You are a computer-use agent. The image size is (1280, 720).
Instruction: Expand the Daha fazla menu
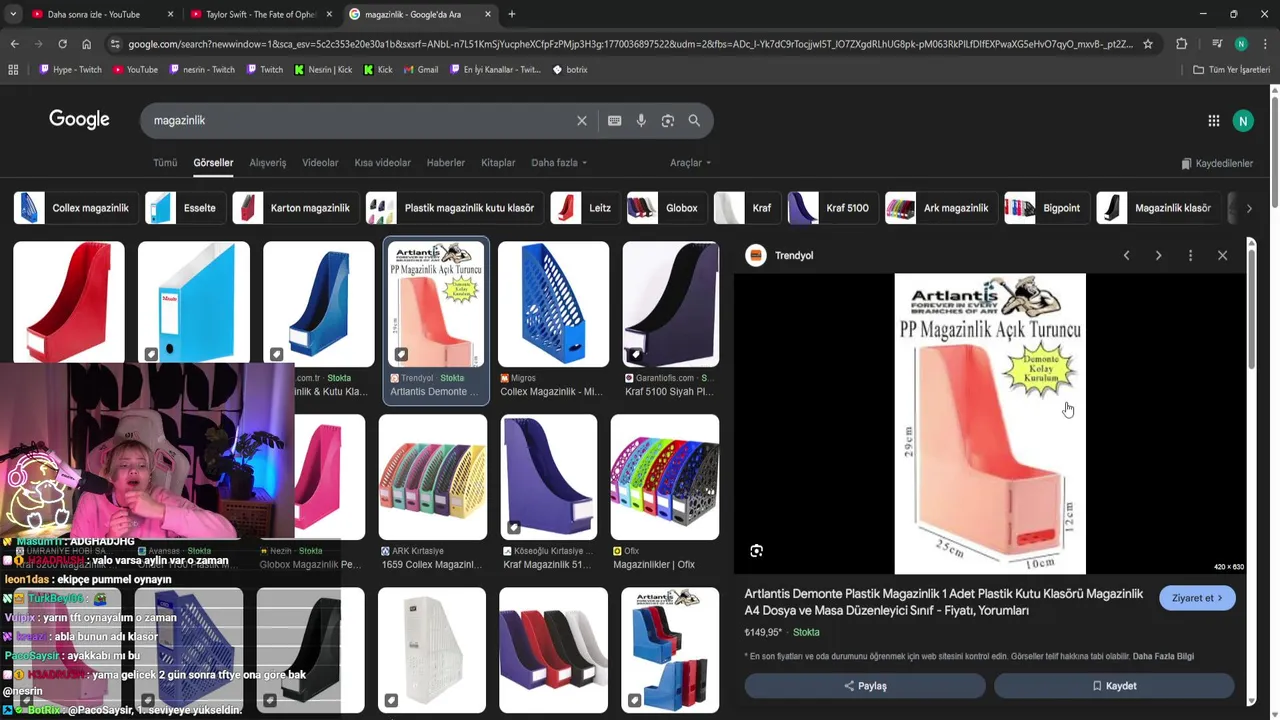559,163
